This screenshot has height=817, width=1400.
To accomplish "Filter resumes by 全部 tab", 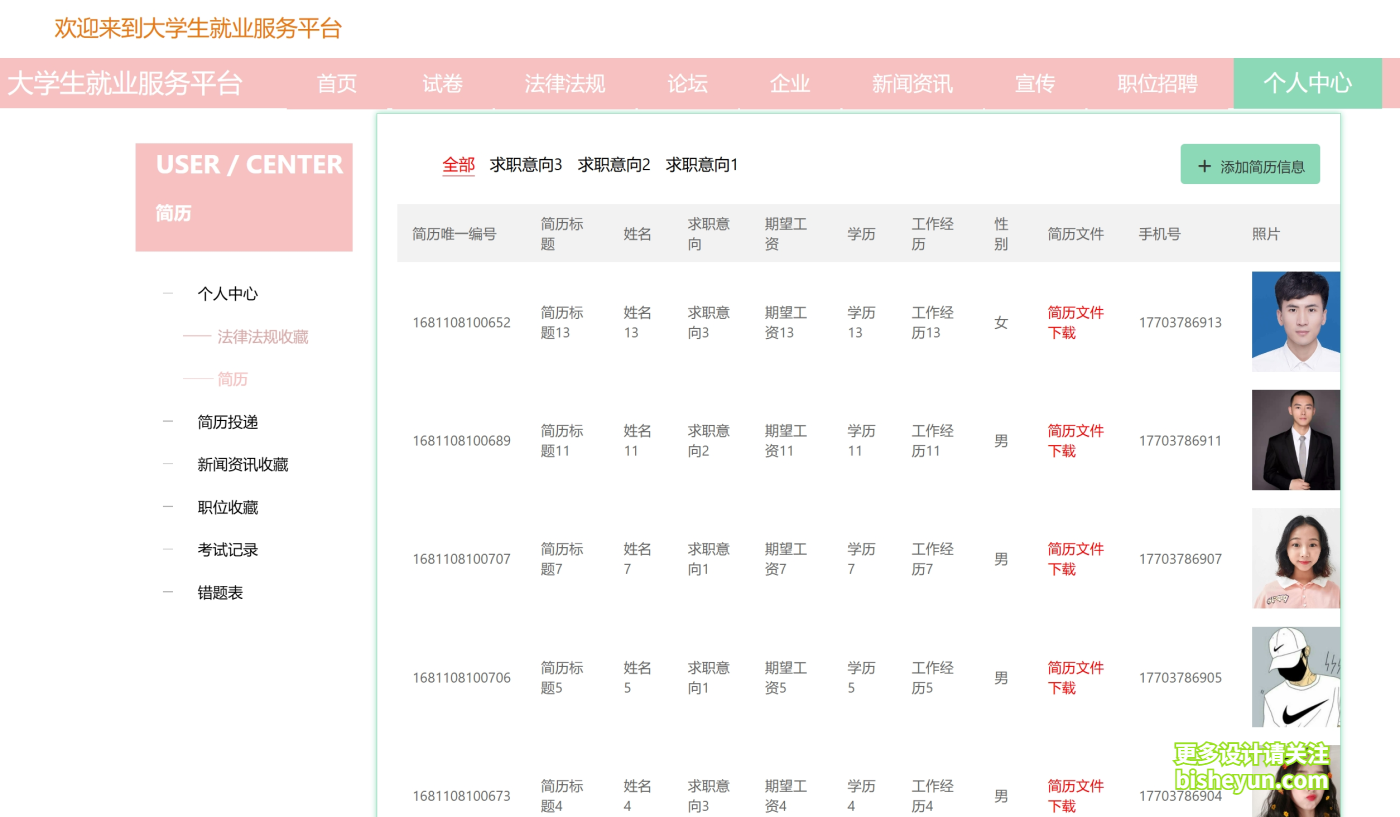I will pyautogui.click(x=458, y=165).
